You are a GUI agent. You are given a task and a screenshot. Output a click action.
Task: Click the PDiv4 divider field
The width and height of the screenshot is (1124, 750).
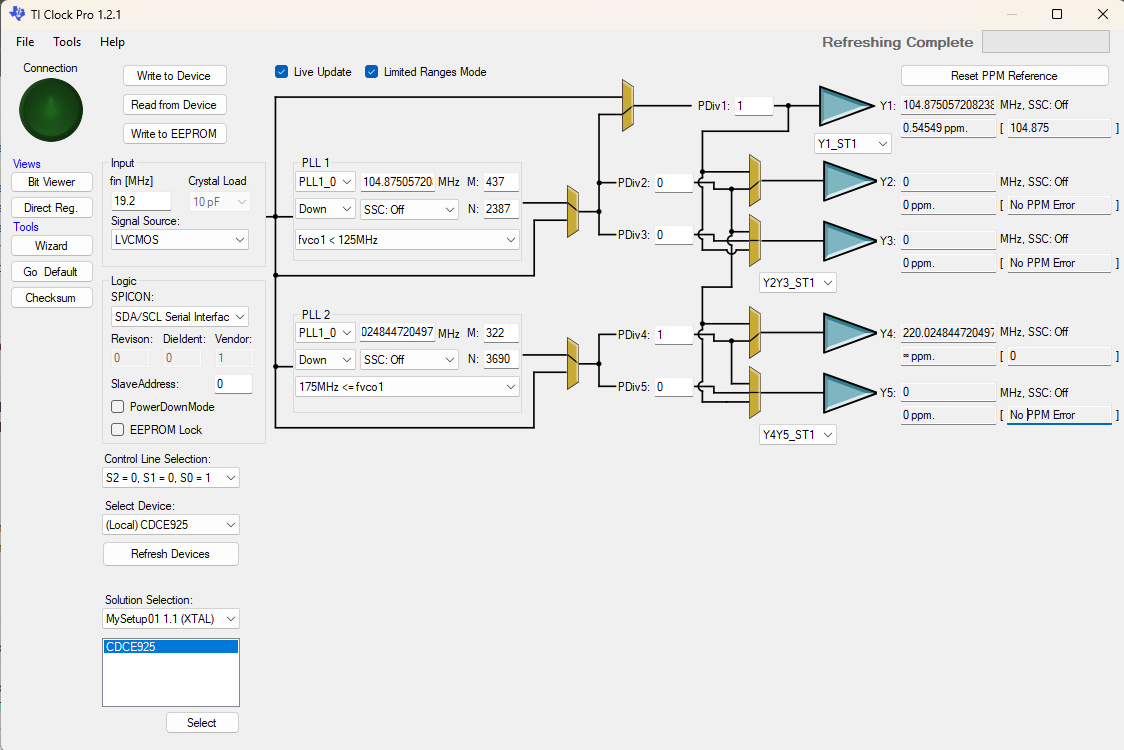pos(673,335)
